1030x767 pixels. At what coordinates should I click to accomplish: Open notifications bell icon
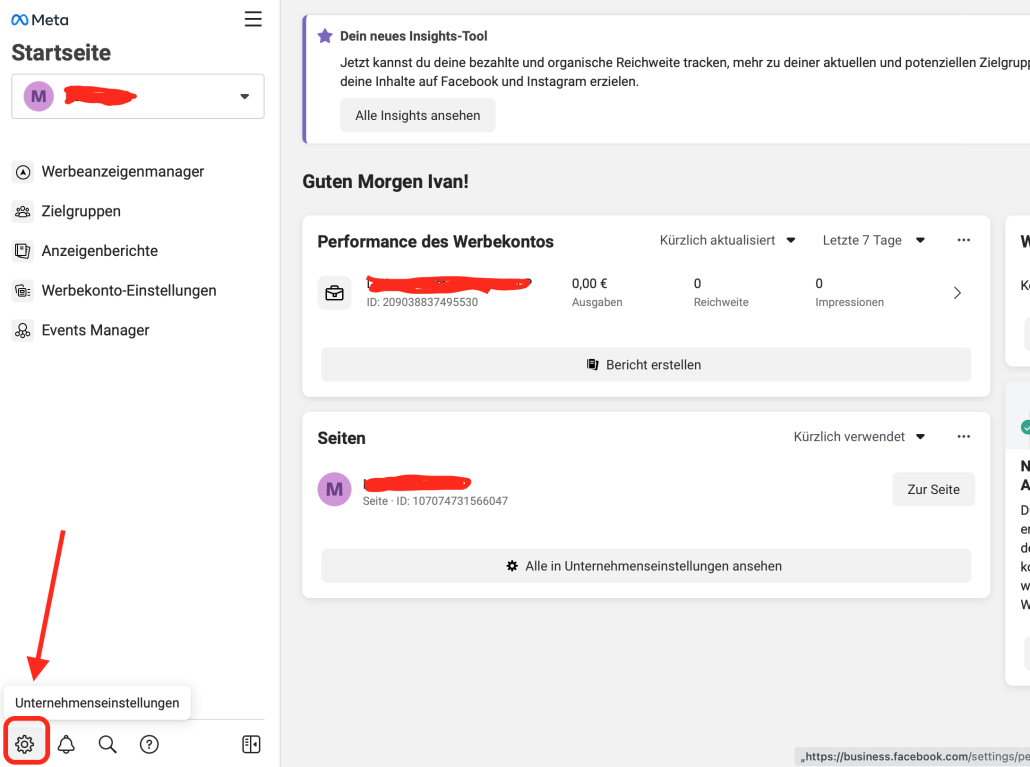(66, 744)
